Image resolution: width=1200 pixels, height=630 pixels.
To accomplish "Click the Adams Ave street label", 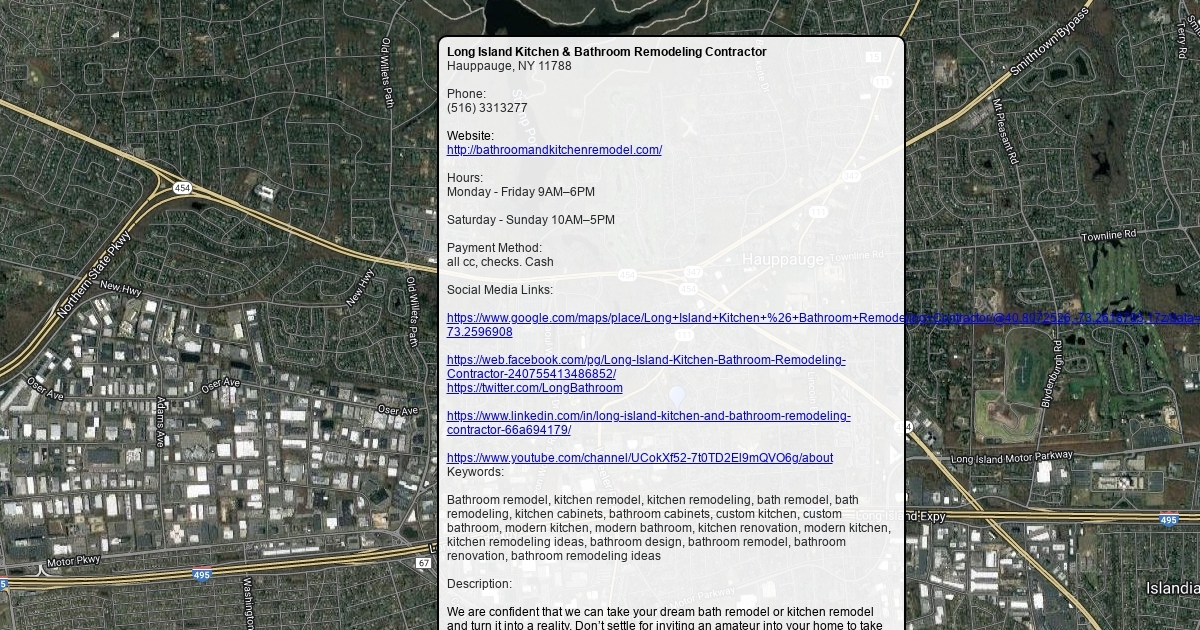I will tap(161, 421).
